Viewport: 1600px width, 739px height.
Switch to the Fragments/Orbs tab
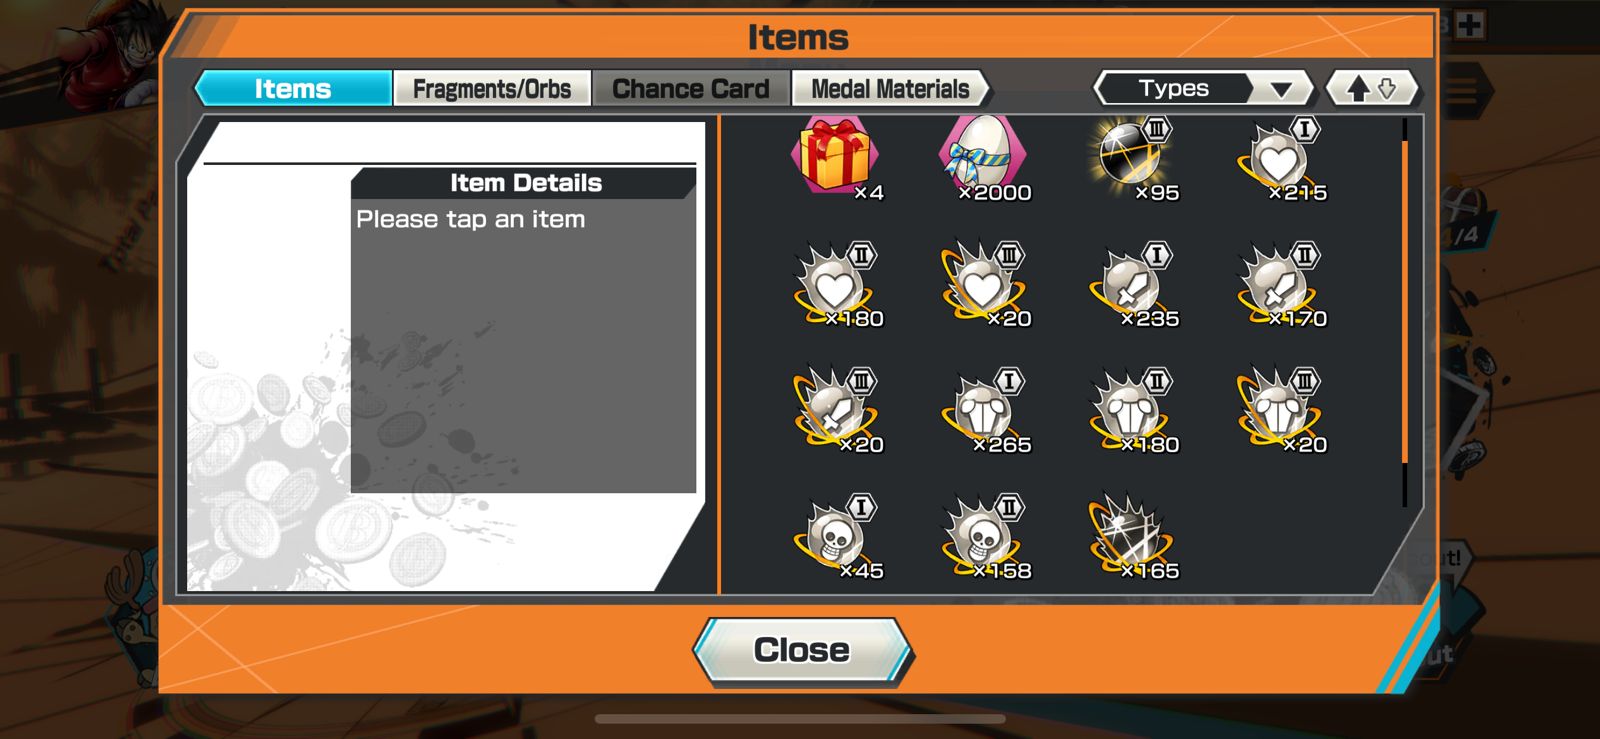(x=491, y=88)
